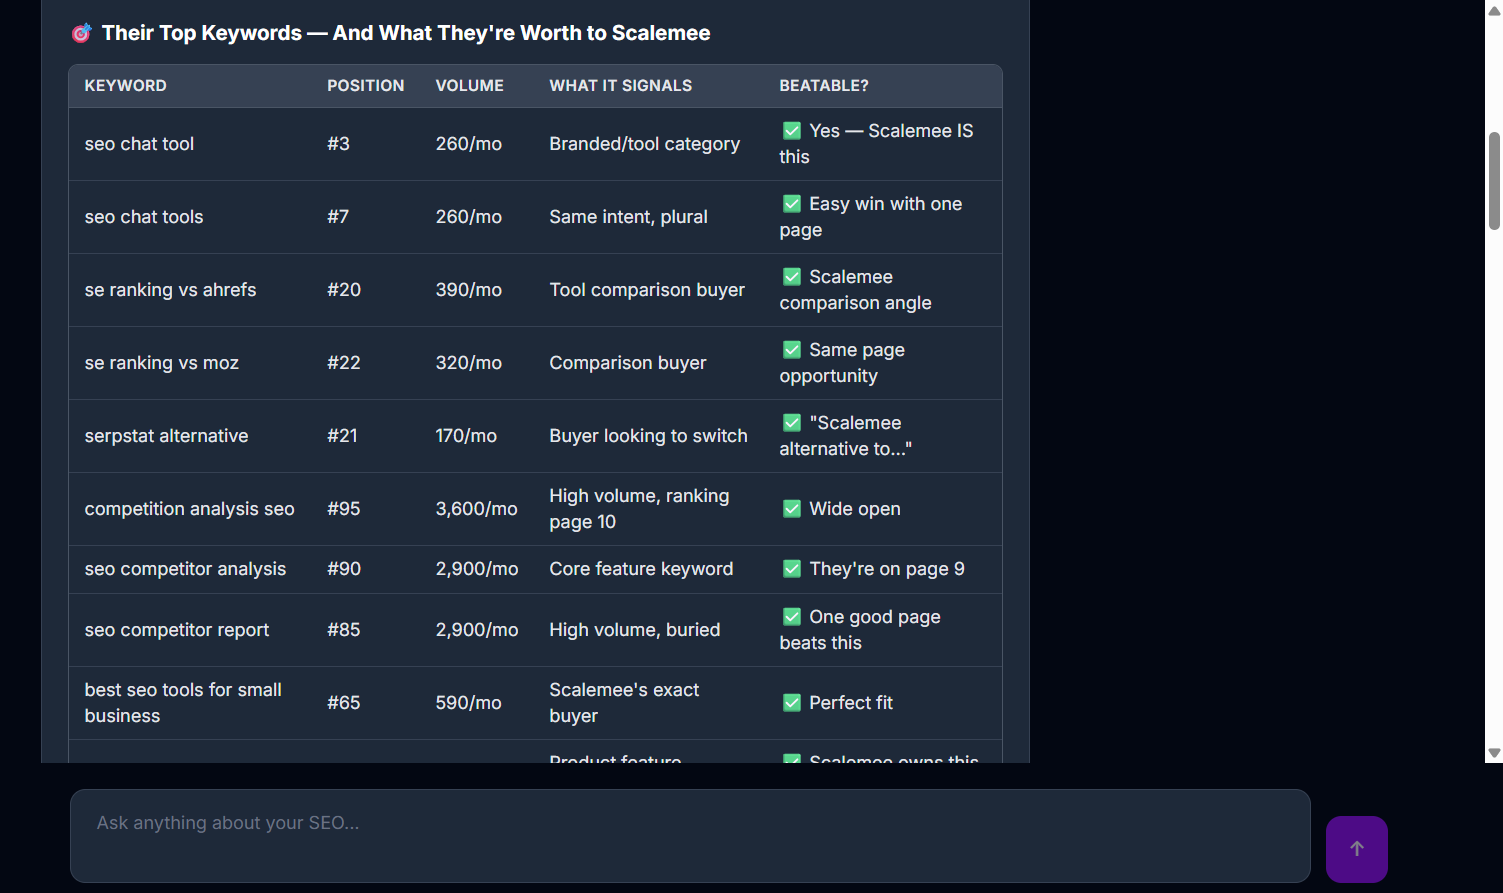Click the green check beside 'They're on page 9'

point(792,569)
